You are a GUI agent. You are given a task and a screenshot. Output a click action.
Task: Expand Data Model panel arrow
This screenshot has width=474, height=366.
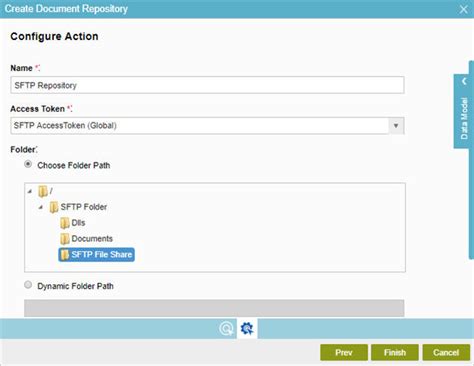pyautogui.click(x=464, y=81)
